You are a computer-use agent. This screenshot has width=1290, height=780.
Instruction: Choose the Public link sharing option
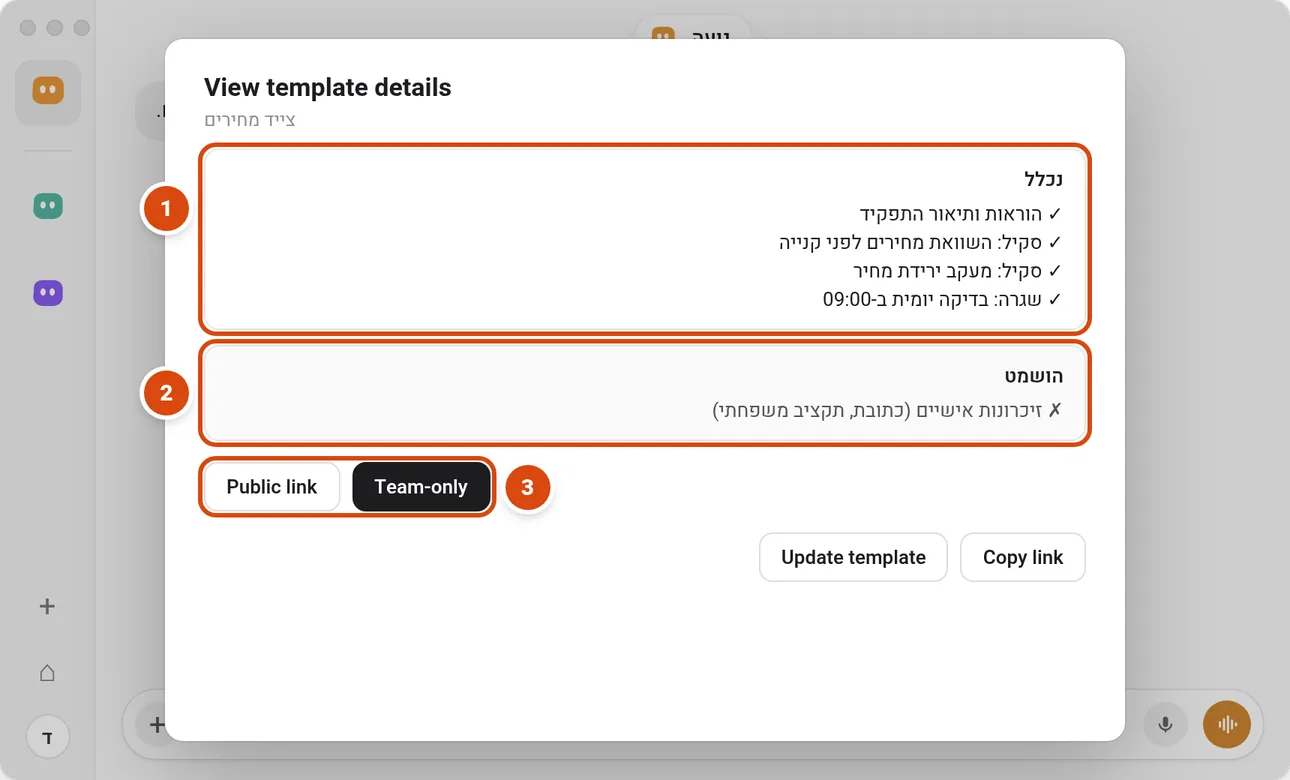[x=272, y=487]
